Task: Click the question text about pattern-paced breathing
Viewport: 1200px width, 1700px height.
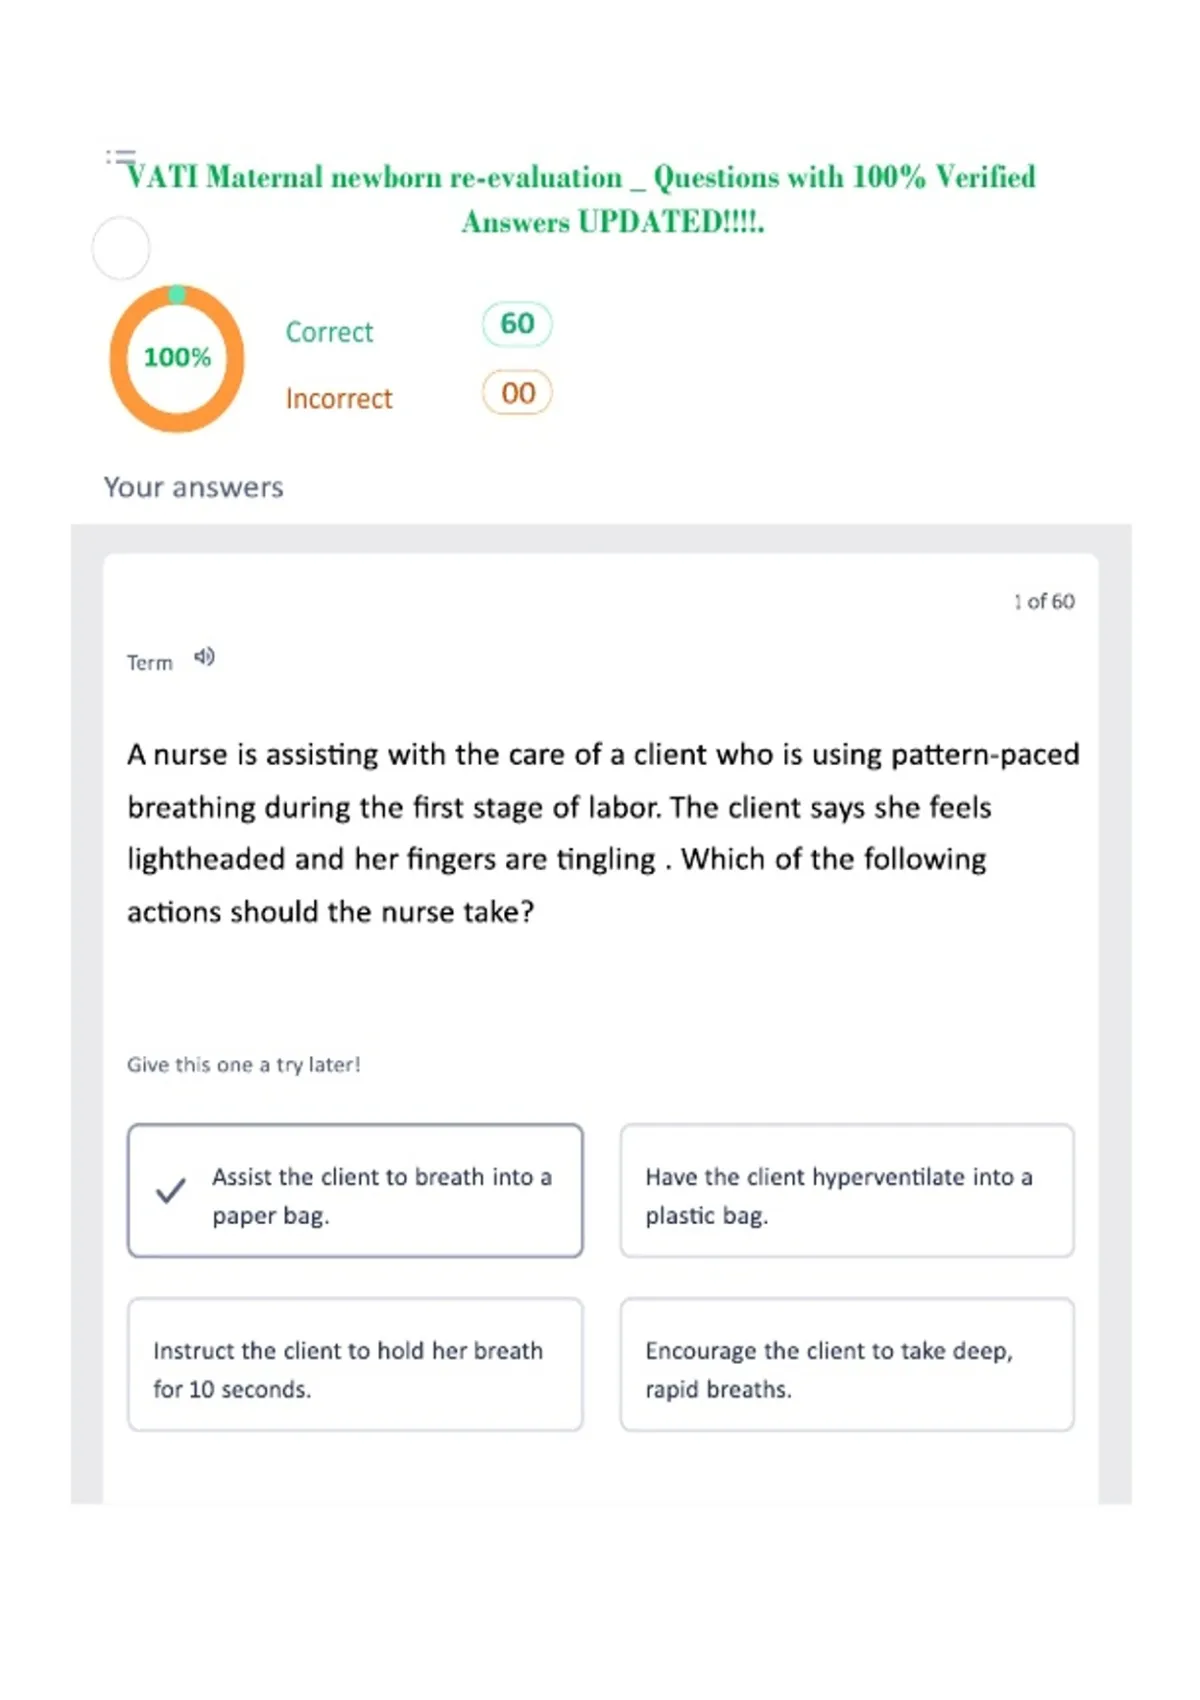Action: point(603,833)
